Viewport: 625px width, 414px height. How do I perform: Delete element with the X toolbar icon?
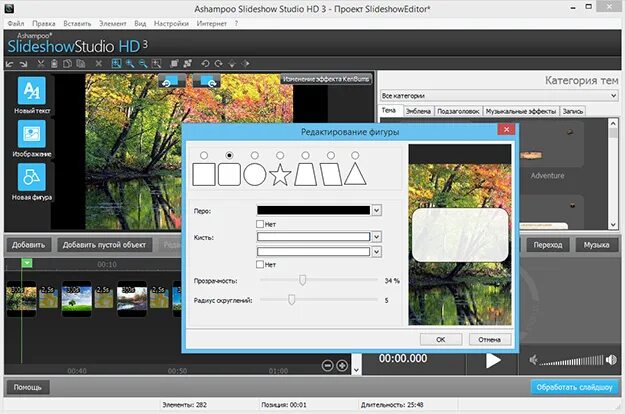click(x=99, y=63)
